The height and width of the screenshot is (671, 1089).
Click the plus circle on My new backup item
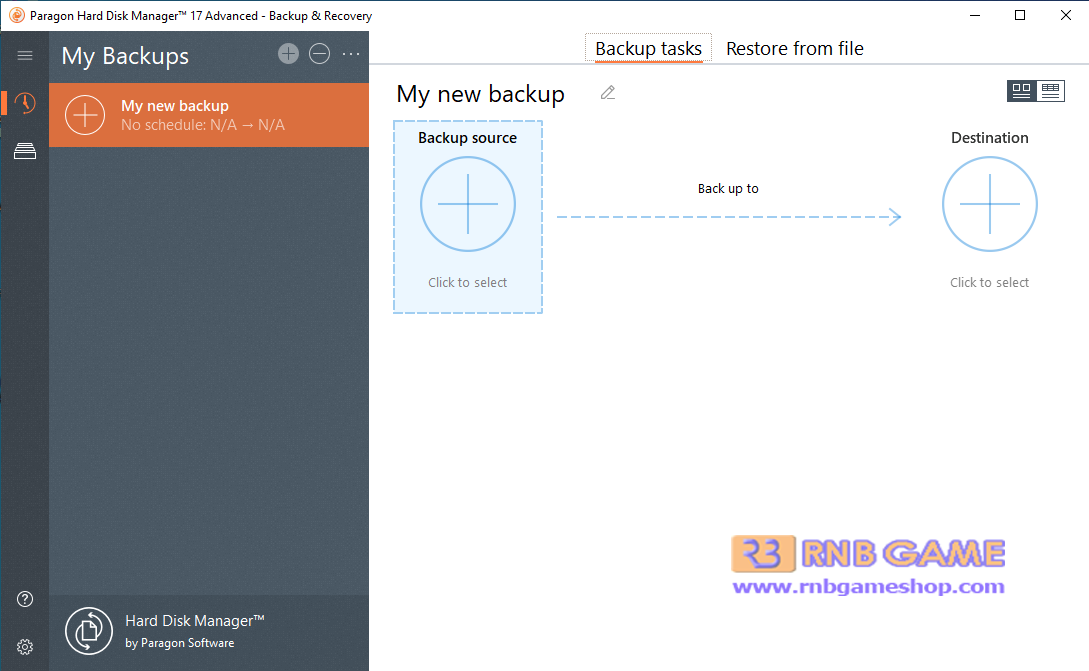(x=85, y=115)
